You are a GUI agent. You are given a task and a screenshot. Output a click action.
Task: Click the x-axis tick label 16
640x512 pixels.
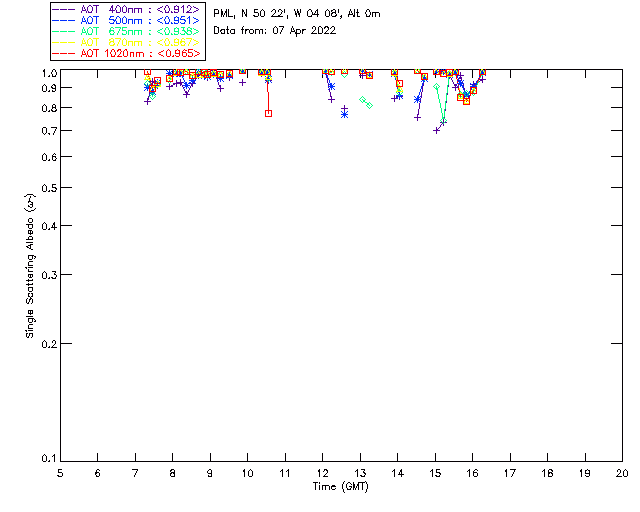click(x=473, y=473)
